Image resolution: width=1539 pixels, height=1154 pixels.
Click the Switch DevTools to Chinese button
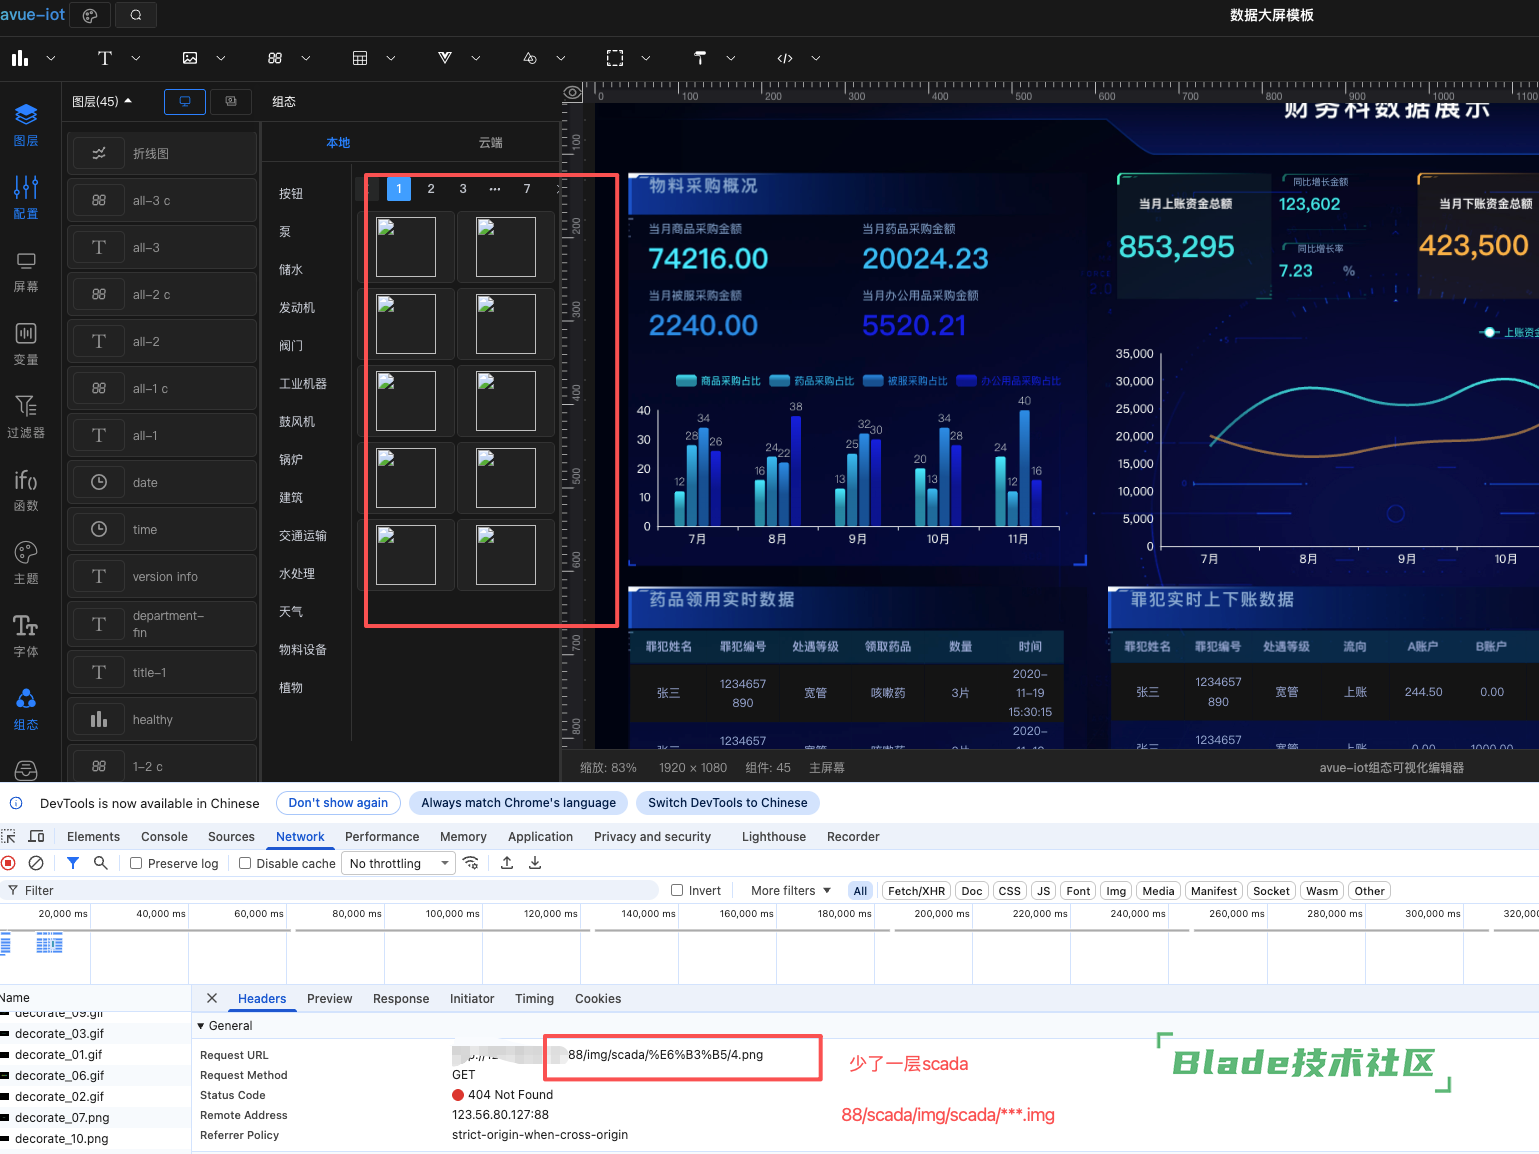point(727,803)
